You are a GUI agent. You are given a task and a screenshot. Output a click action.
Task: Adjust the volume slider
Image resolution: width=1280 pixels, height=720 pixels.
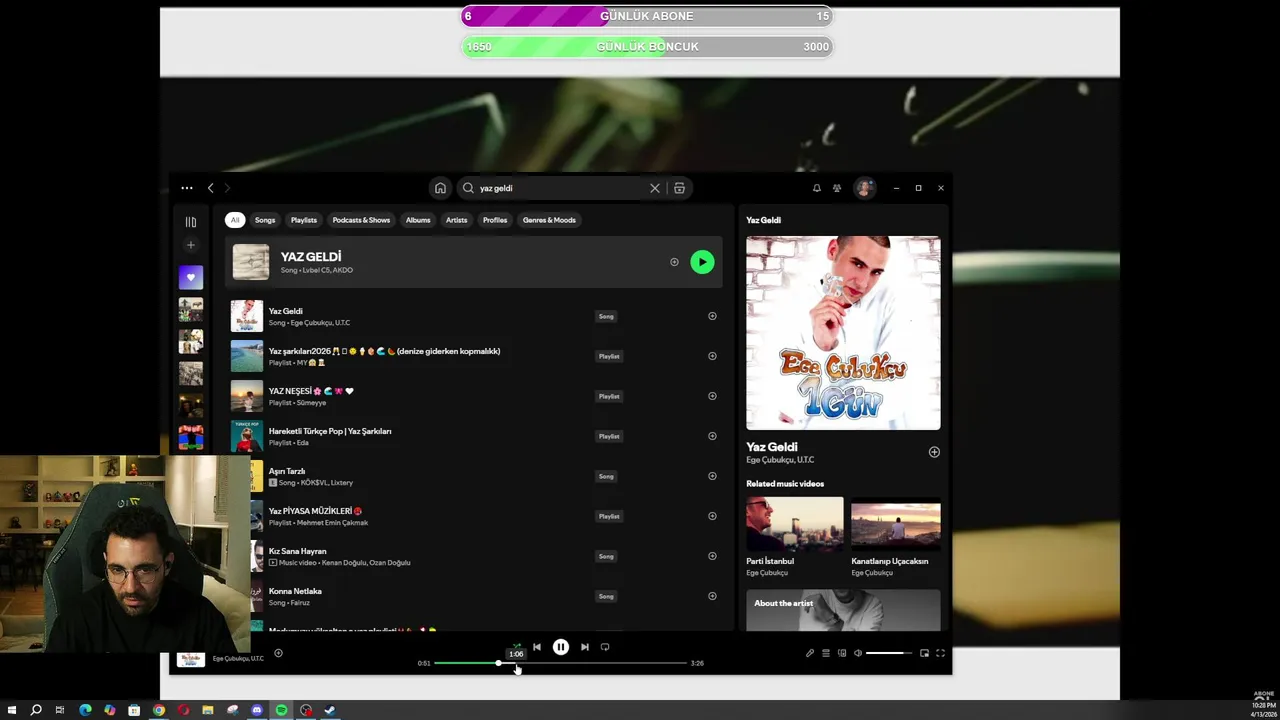(x=888, y=653)
